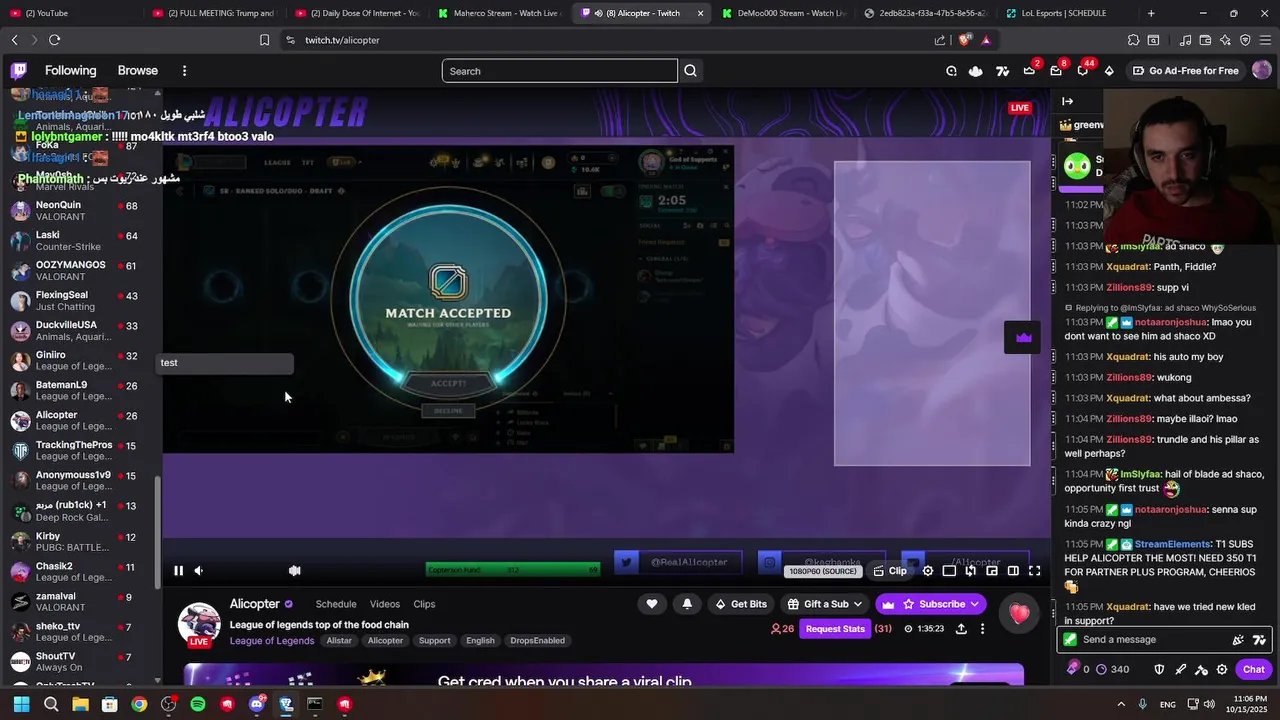Viewport: 1280px width, 720px height.
Task: Show hidden system tray icons chevron
Action: 1120,704
